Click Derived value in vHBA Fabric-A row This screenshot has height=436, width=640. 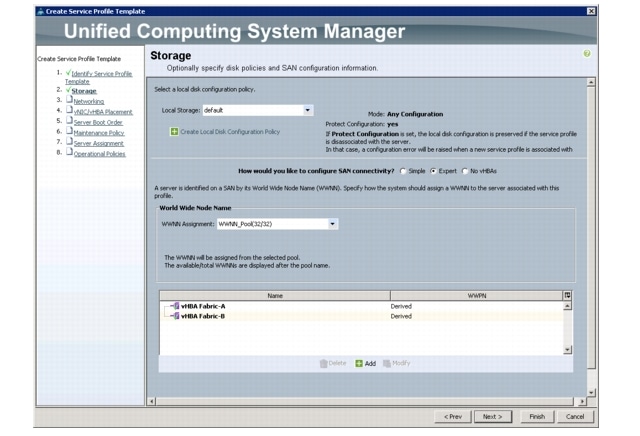(401, 306)
